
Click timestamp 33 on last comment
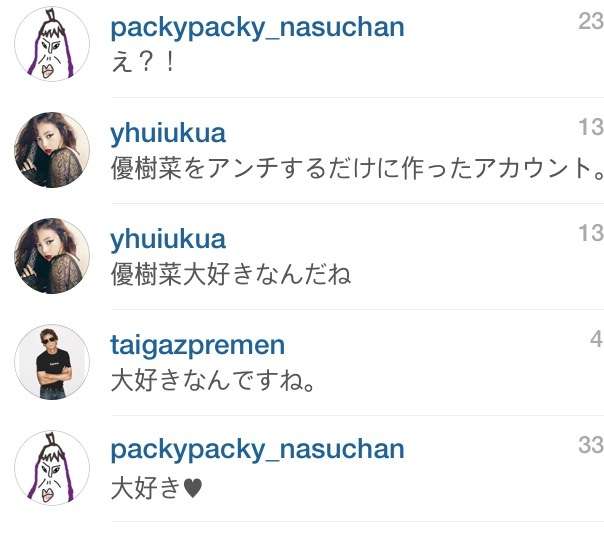[x=591, y=445]
